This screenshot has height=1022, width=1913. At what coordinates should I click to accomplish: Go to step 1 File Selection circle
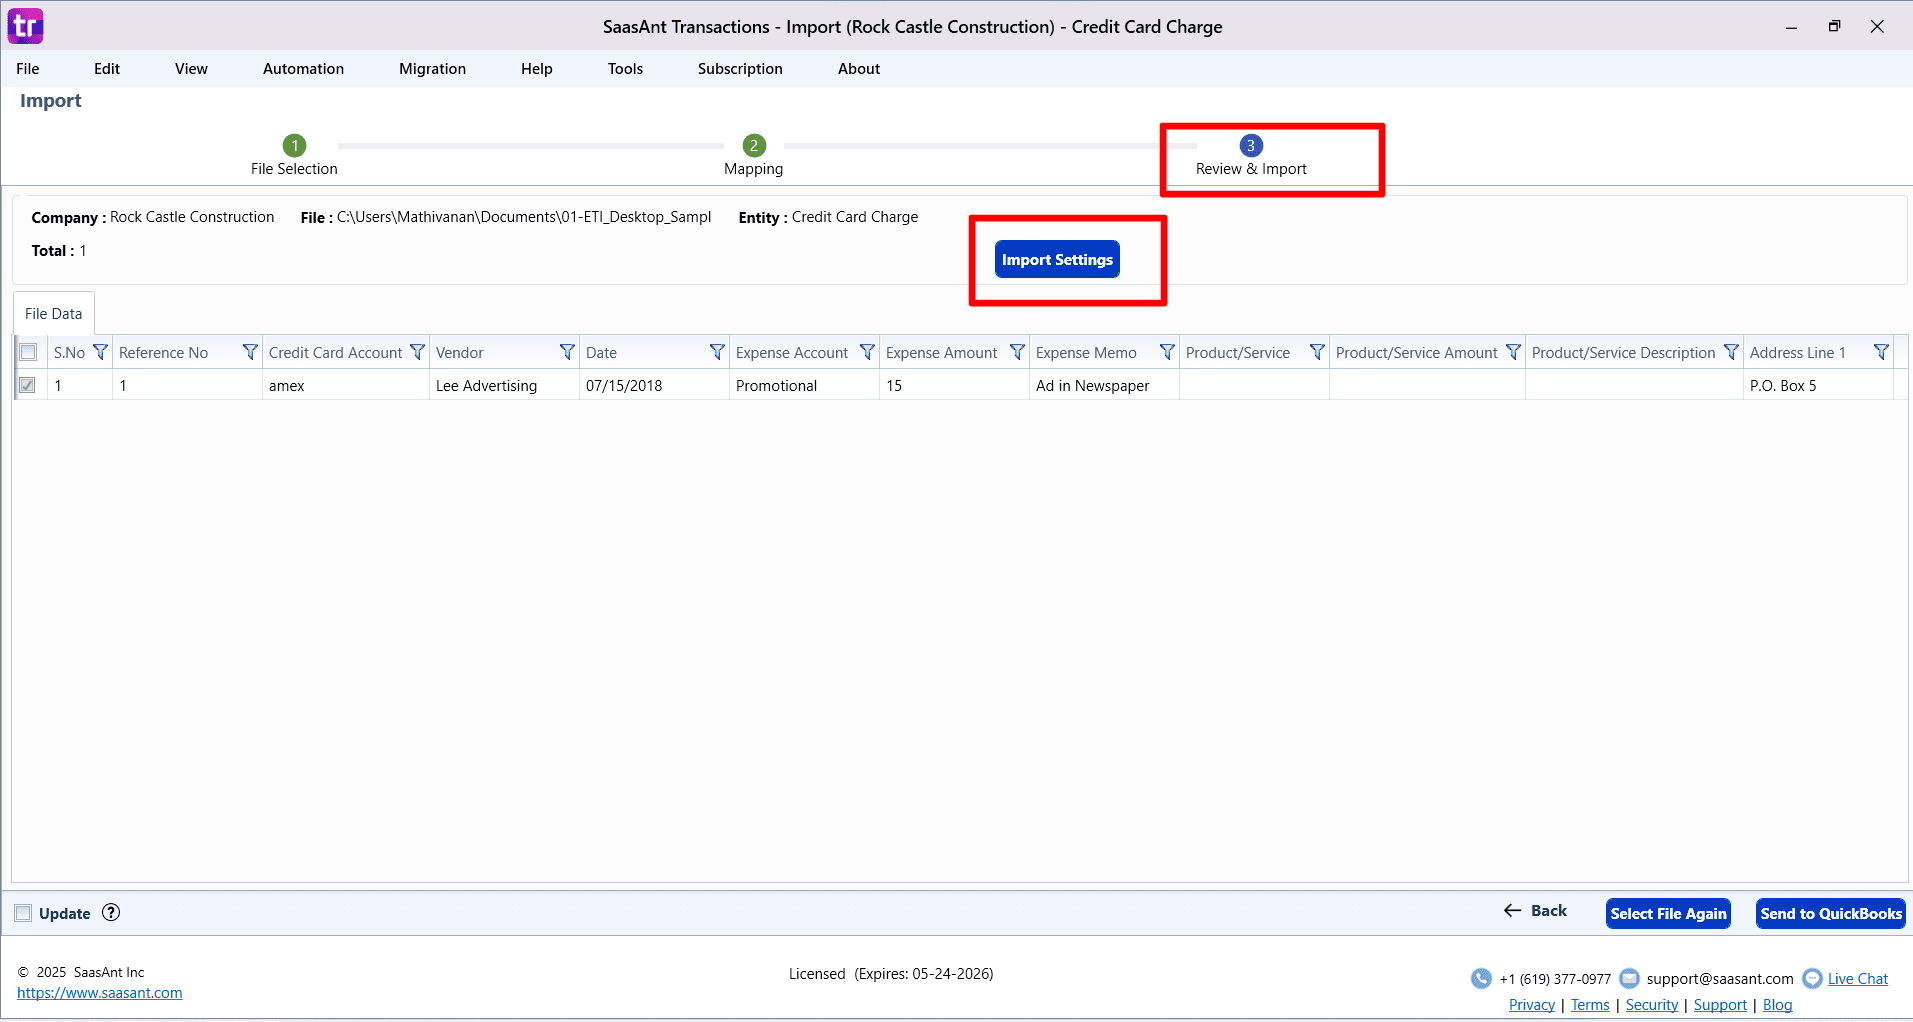pos(294,145)
